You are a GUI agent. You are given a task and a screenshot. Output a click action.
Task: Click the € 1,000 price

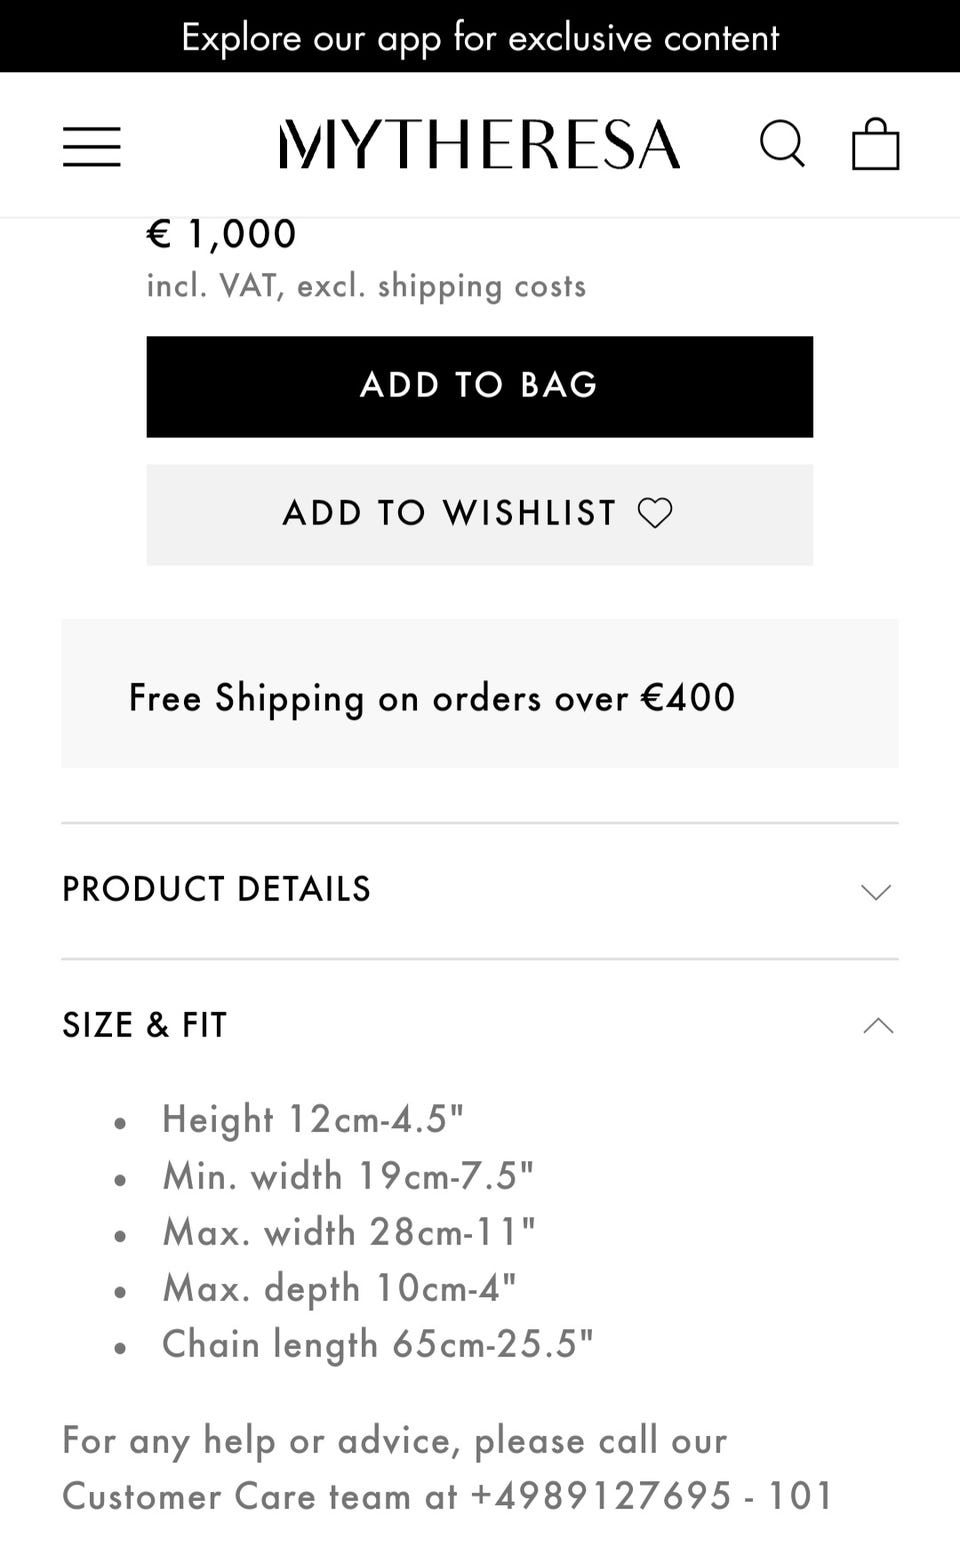222,234
